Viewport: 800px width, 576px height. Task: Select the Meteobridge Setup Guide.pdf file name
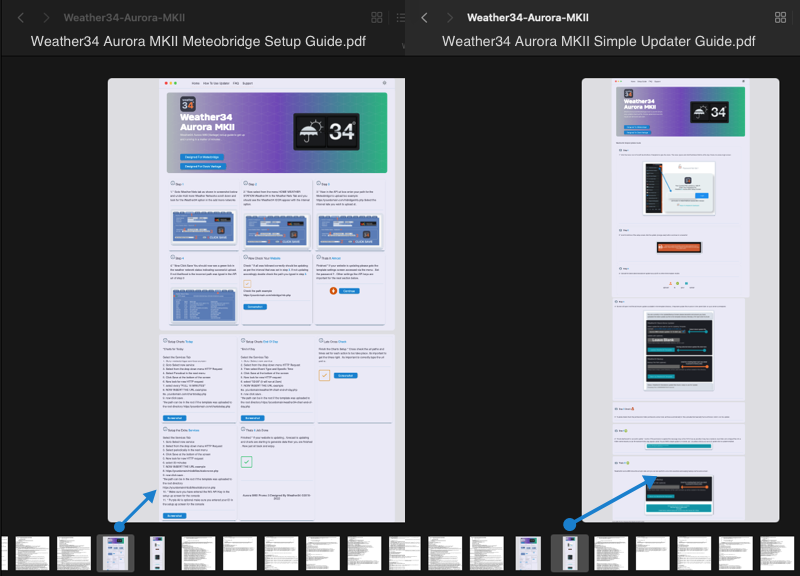(198, 41)
